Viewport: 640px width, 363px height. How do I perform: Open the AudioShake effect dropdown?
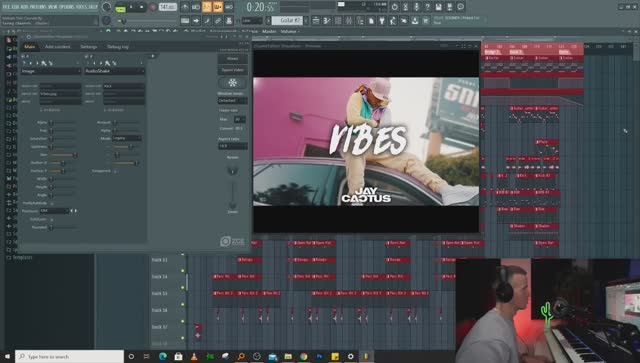pos(114,71)
